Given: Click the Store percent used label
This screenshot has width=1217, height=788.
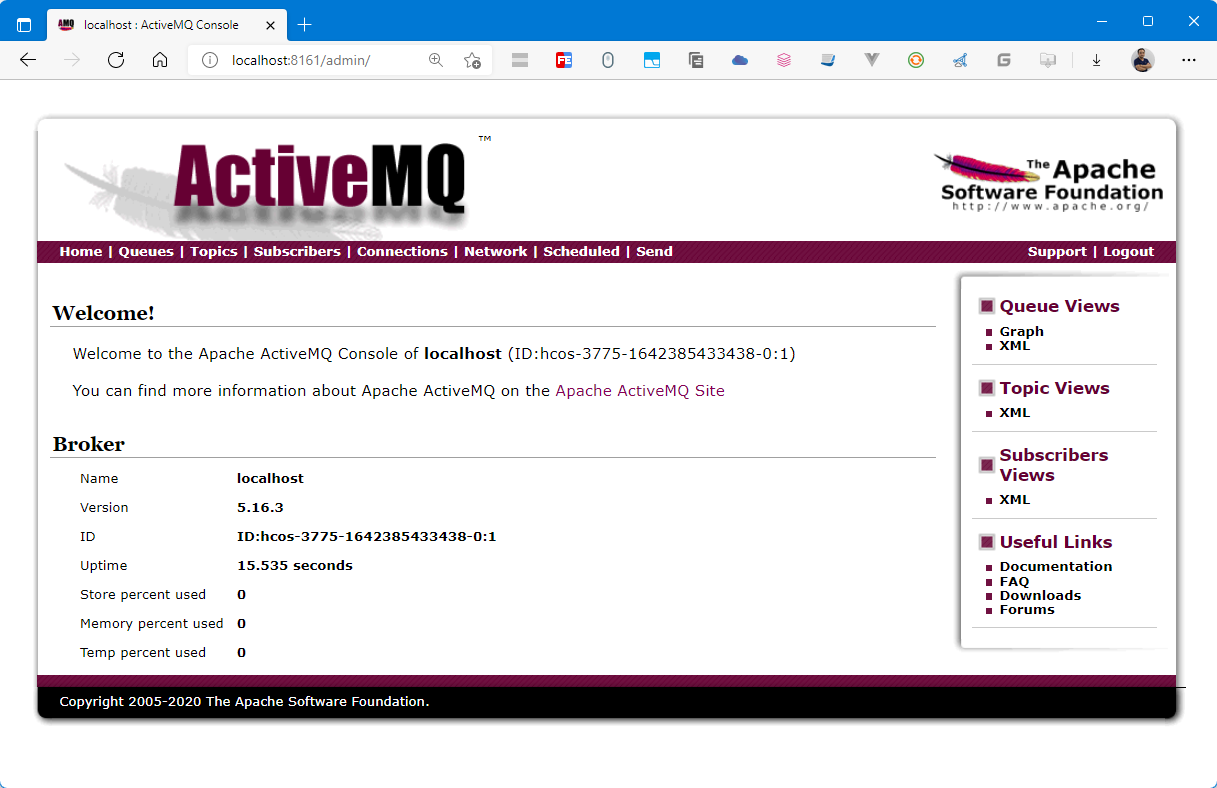Looking at the screenshot, I should tap(143, 595).
